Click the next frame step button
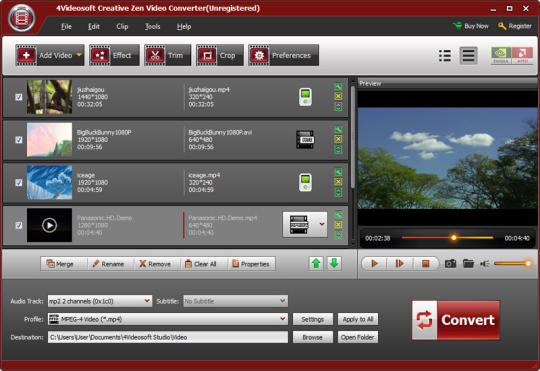This screenshot has height=371, width=540. tap(399, 264)
